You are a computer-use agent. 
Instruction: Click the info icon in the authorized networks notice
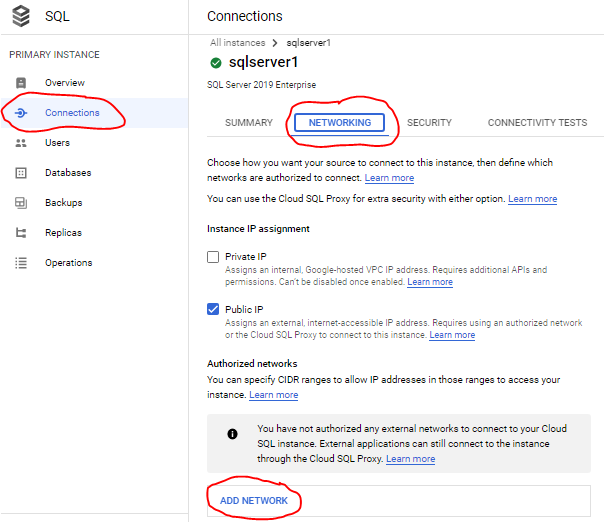(232, 434)
